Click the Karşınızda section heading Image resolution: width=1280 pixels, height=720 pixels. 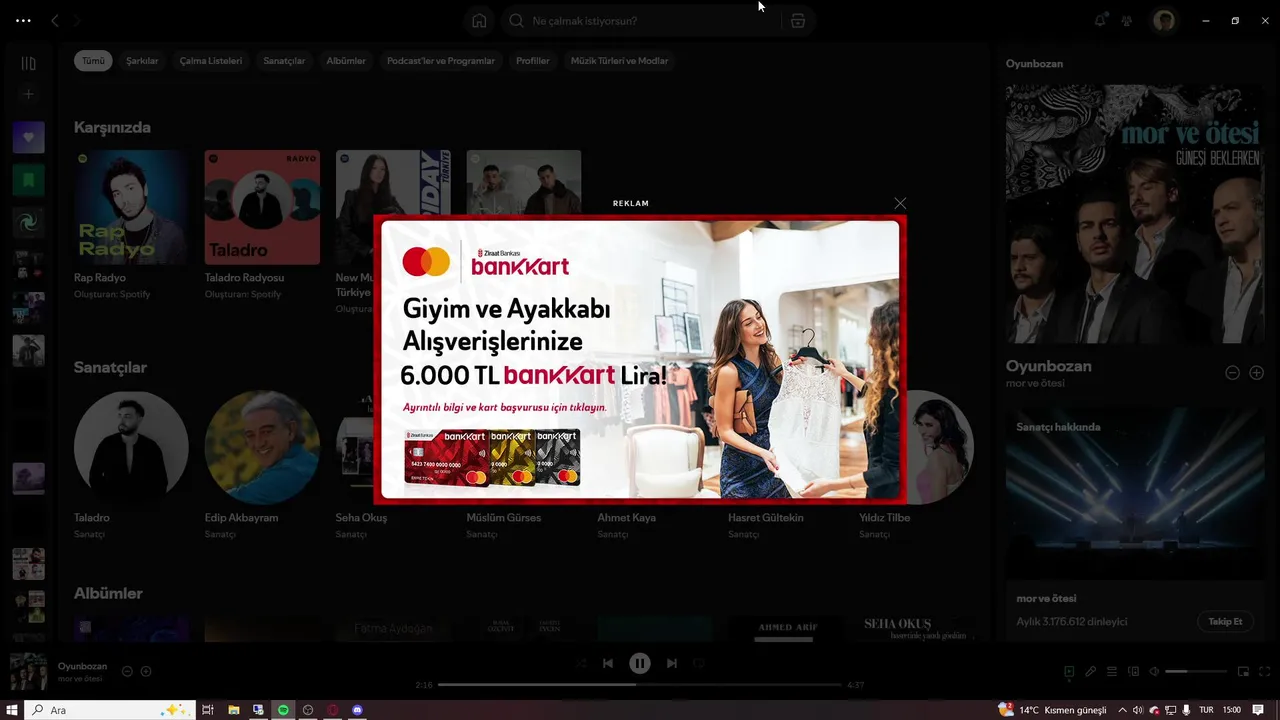(112, 128)
